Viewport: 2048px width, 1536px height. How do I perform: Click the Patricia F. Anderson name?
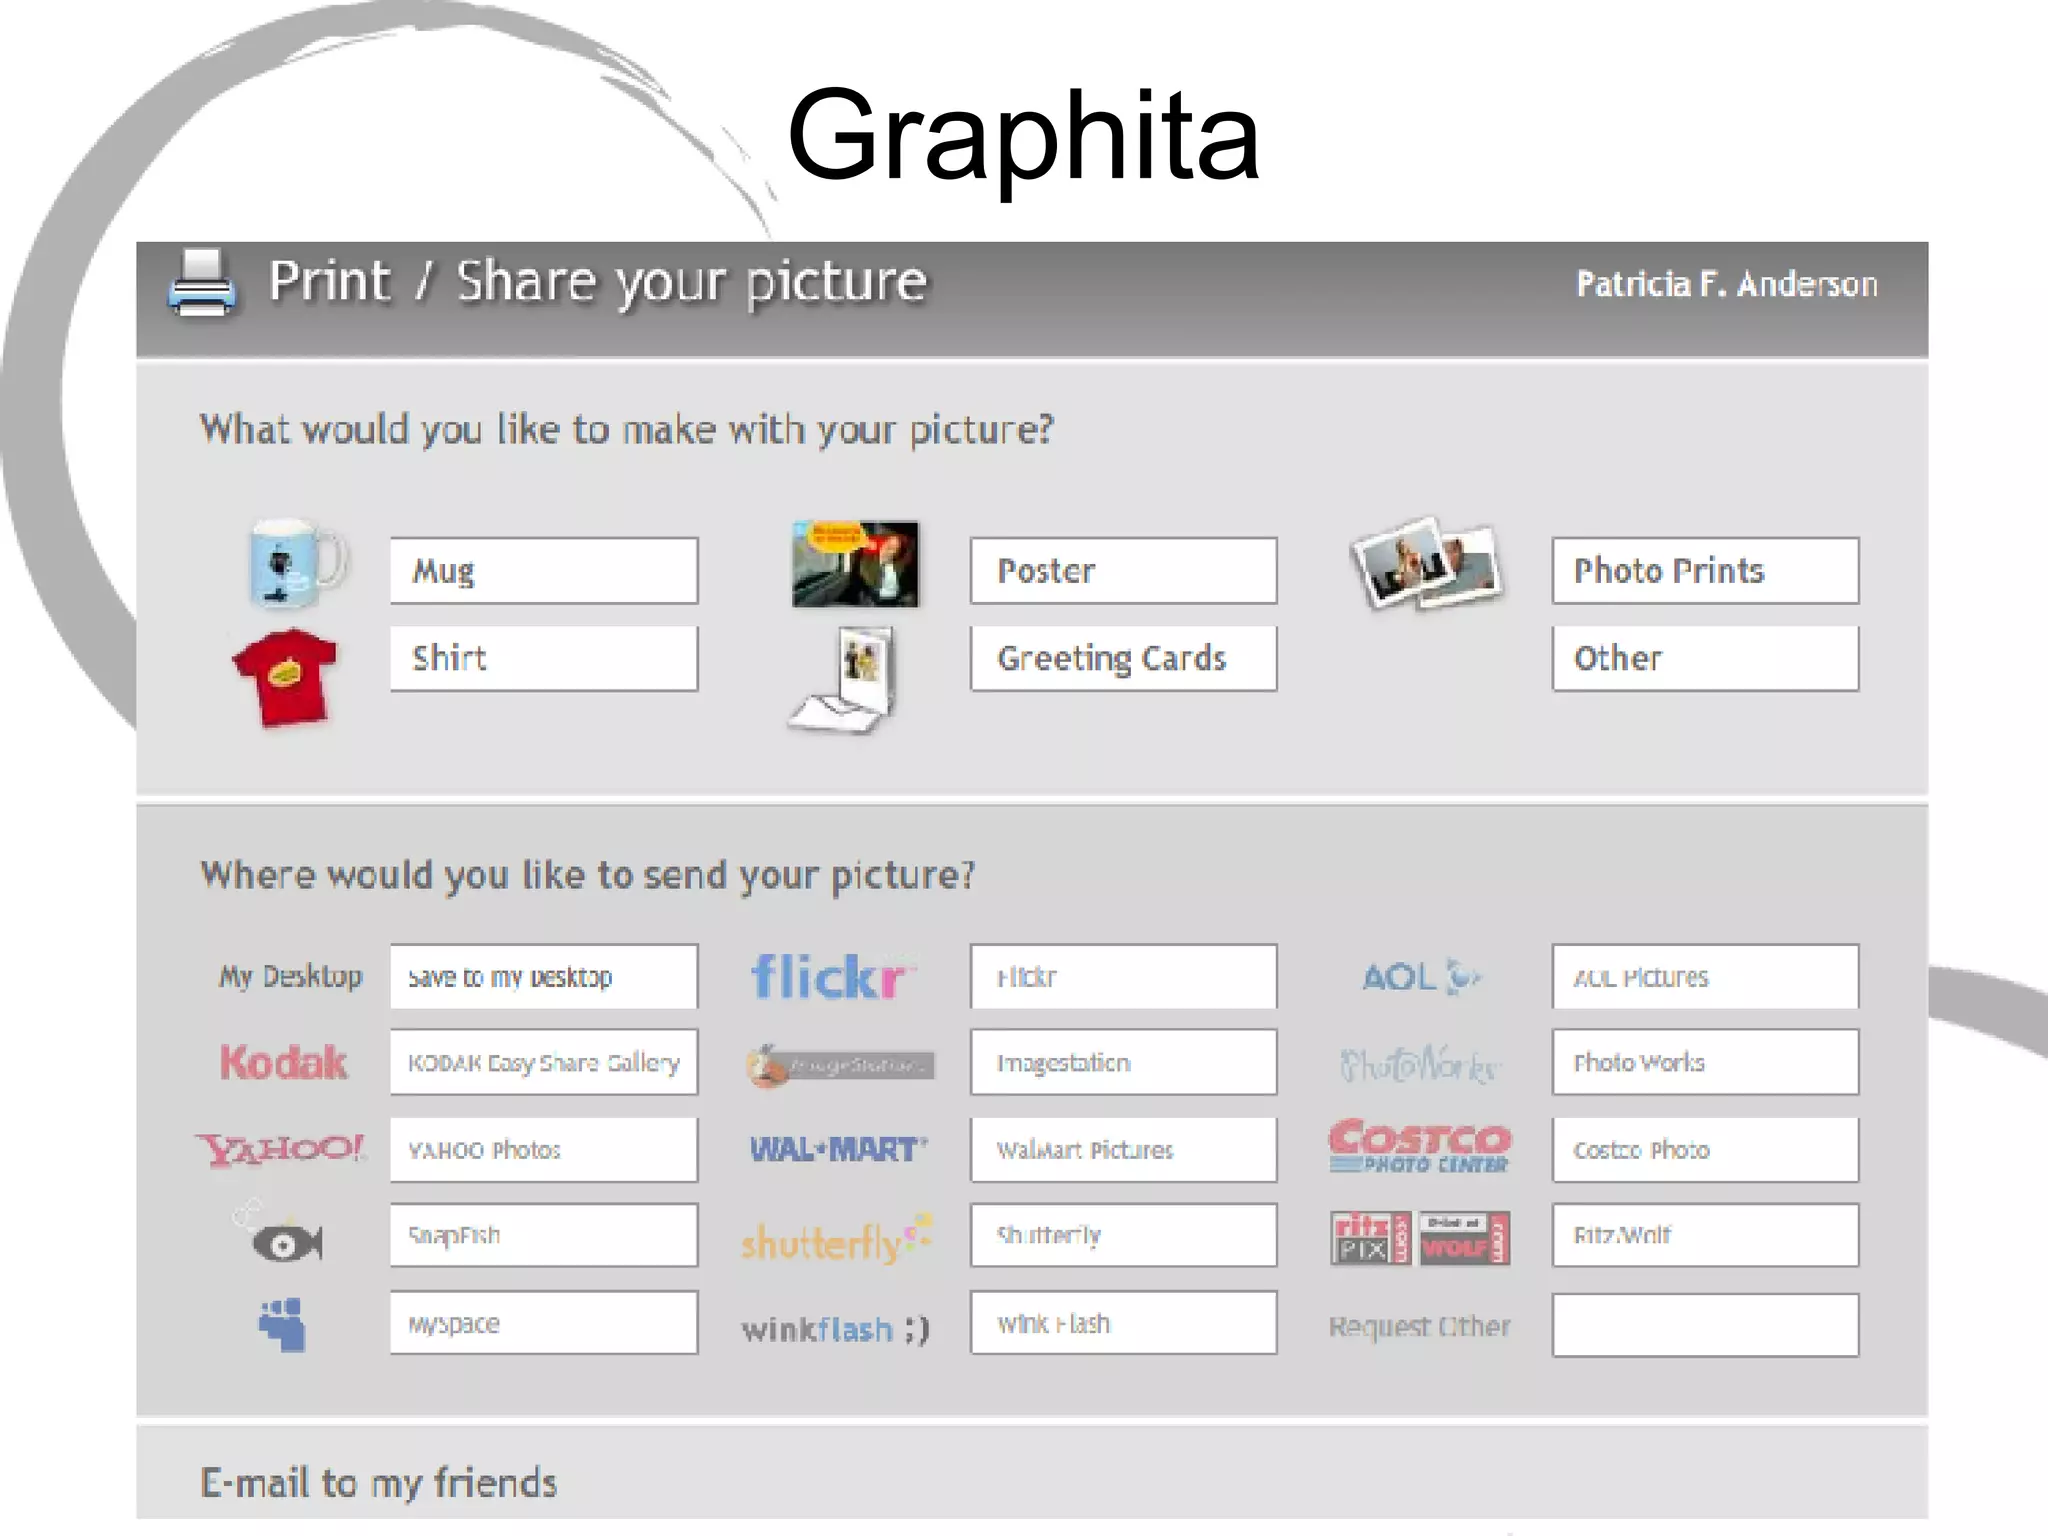[x=1727, y=284]
